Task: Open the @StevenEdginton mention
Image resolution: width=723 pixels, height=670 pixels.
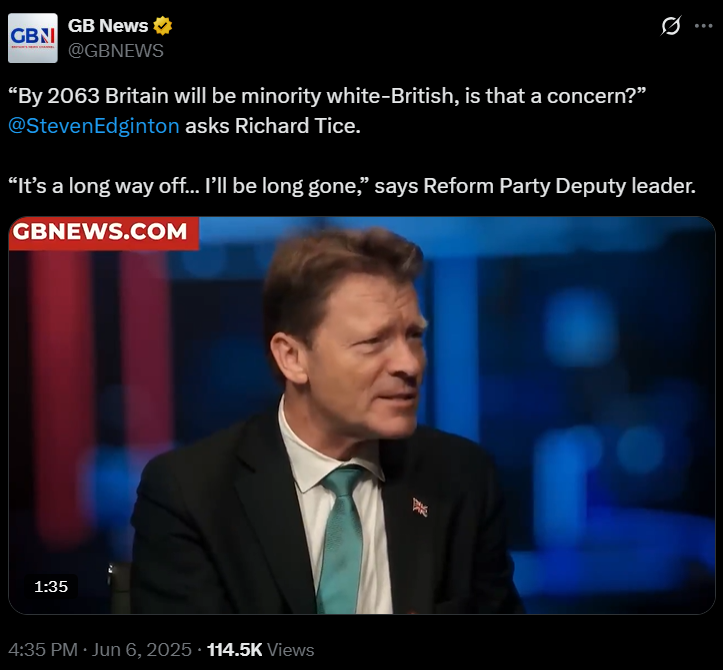Action: tap(94, 126)
